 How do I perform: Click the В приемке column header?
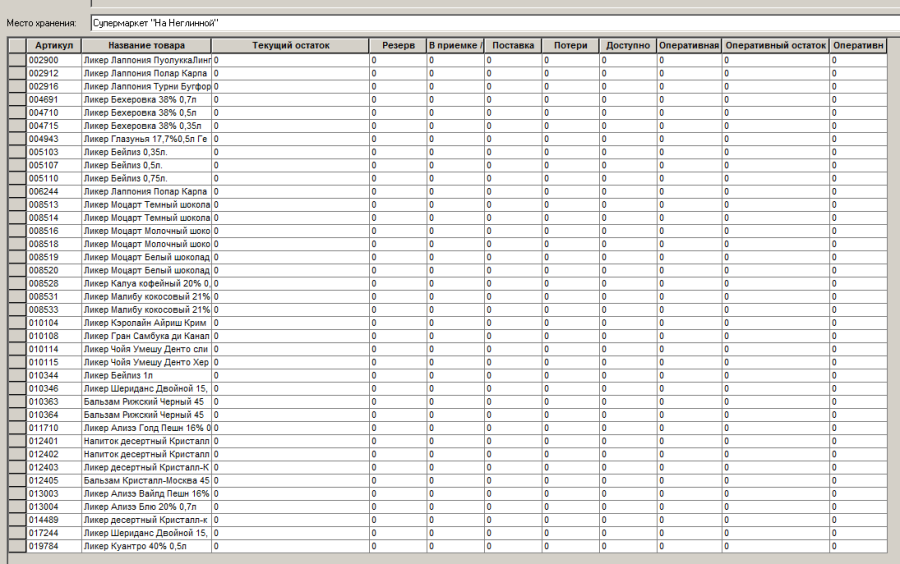[455, 45]
